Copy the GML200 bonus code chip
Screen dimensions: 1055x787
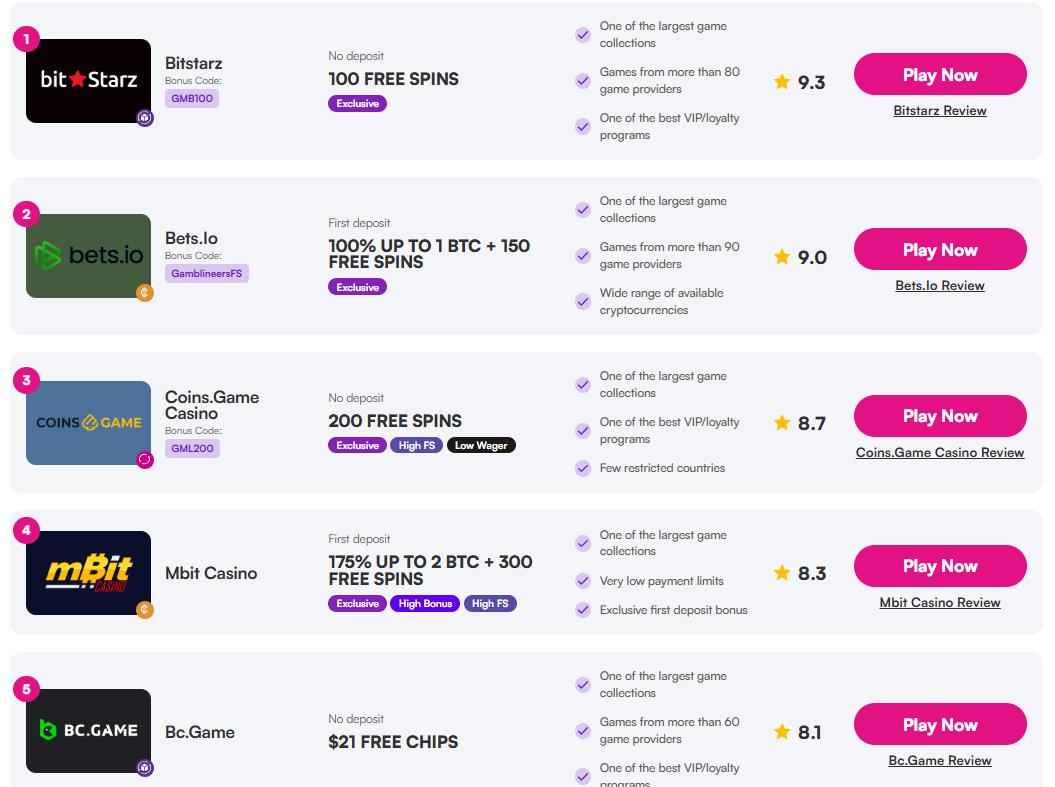(x=192, y=448)
